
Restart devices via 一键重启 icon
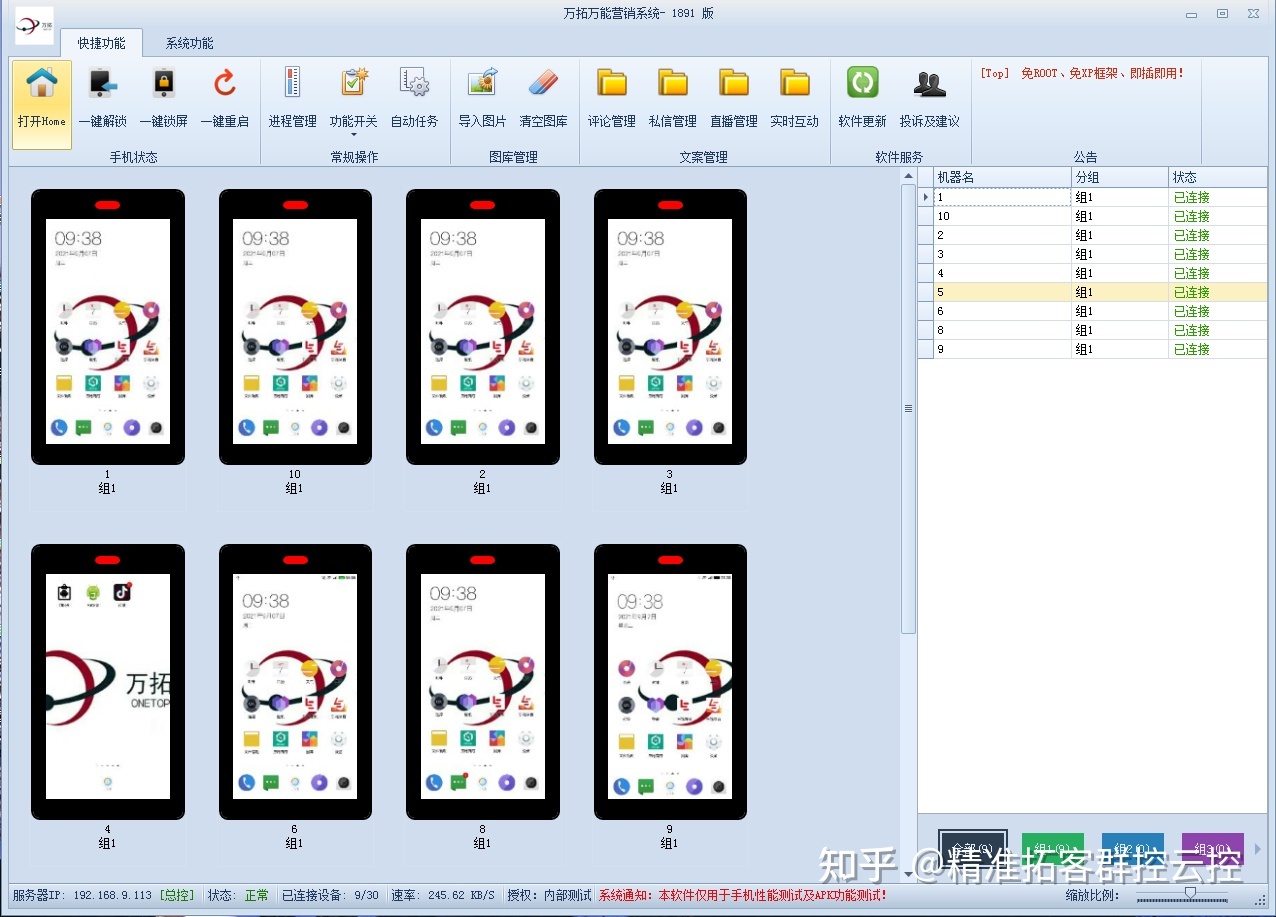pos(225,84)
